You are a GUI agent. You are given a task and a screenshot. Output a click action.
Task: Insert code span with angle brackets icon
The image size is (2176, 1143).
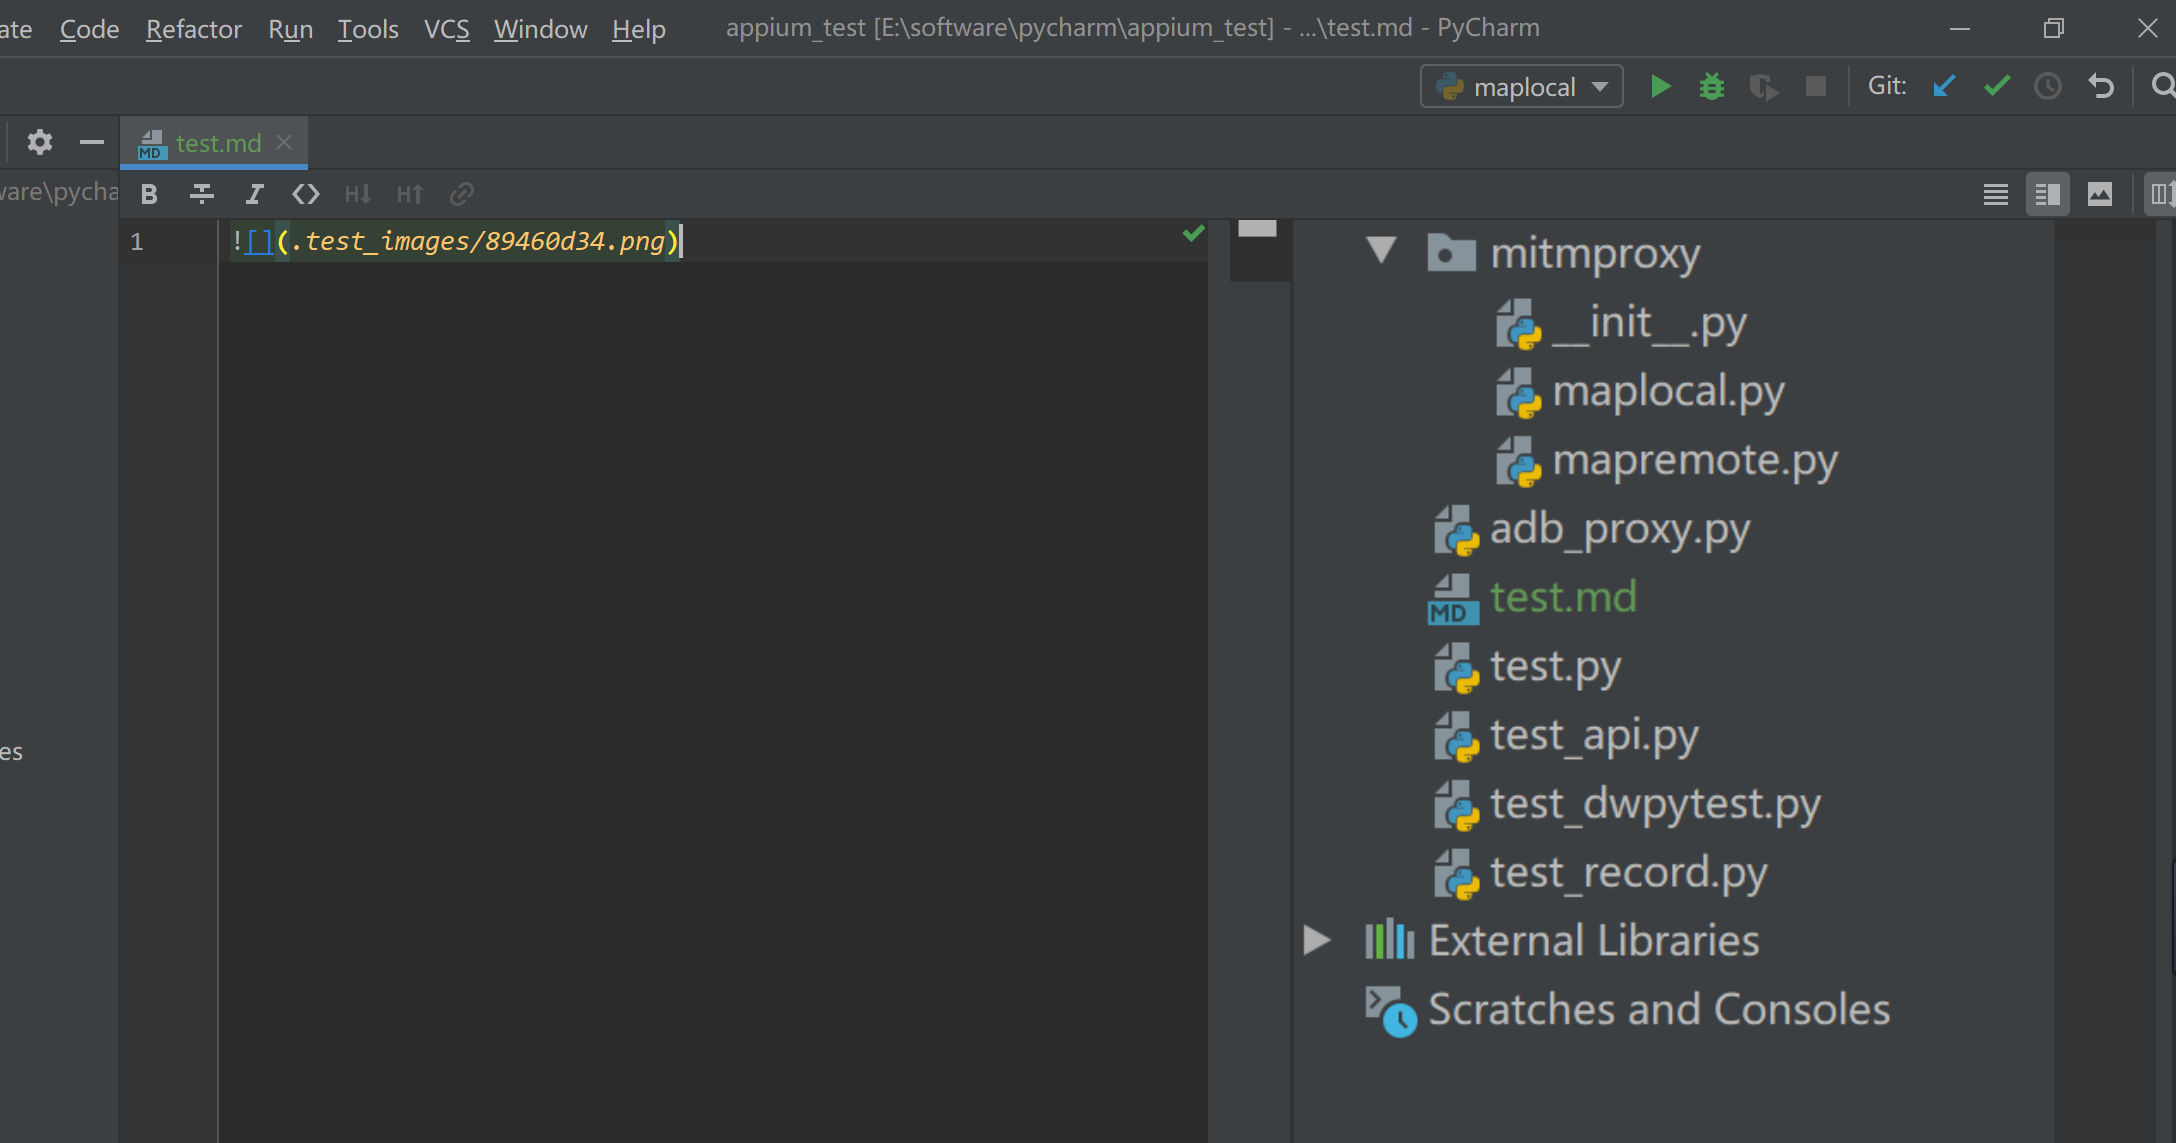pos(306,194)
